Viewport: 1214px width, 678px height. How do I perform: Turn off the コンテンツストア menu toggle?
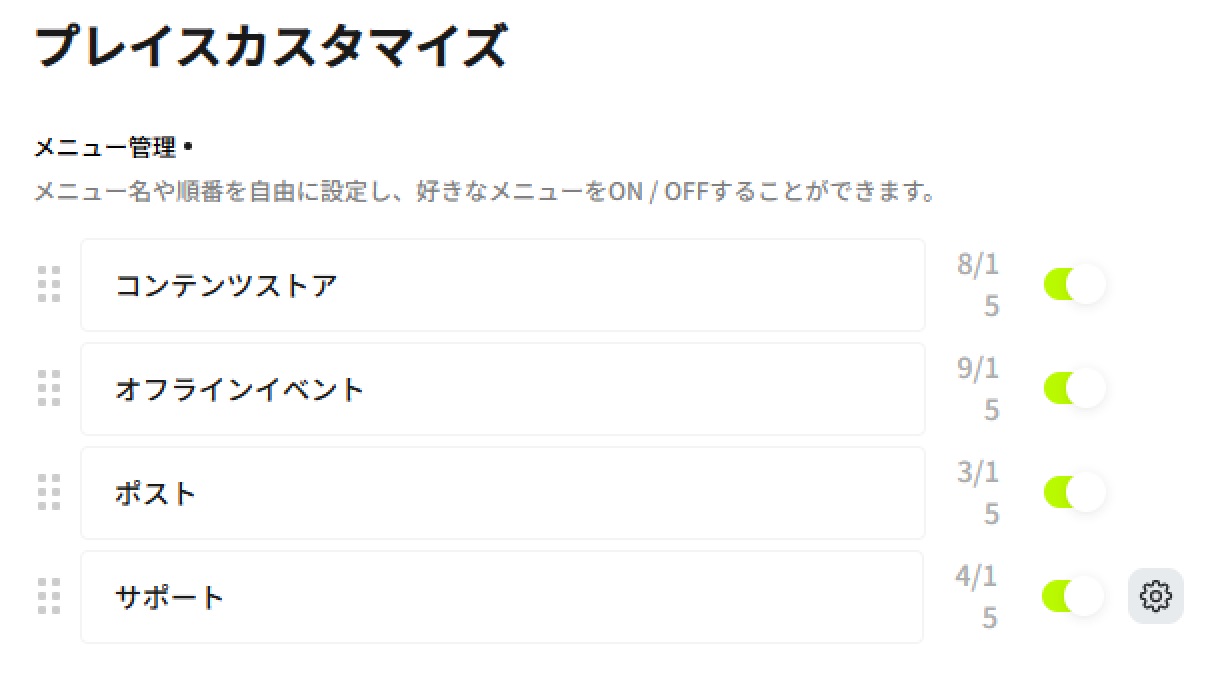coord(1074,285)
